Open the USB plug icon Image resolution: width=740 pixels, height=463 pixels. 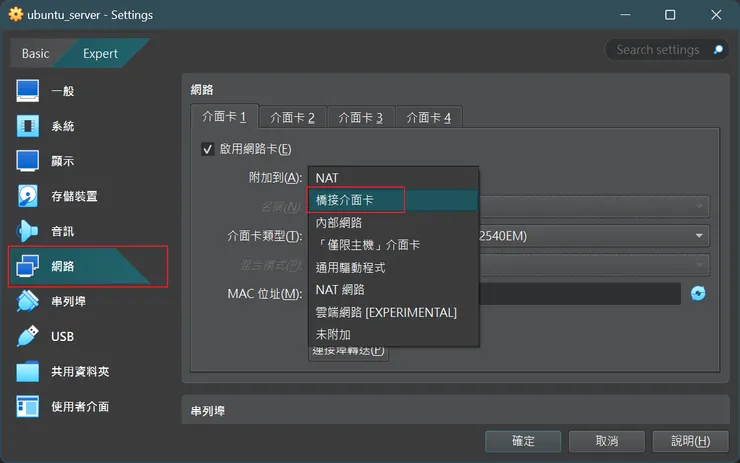27,336
